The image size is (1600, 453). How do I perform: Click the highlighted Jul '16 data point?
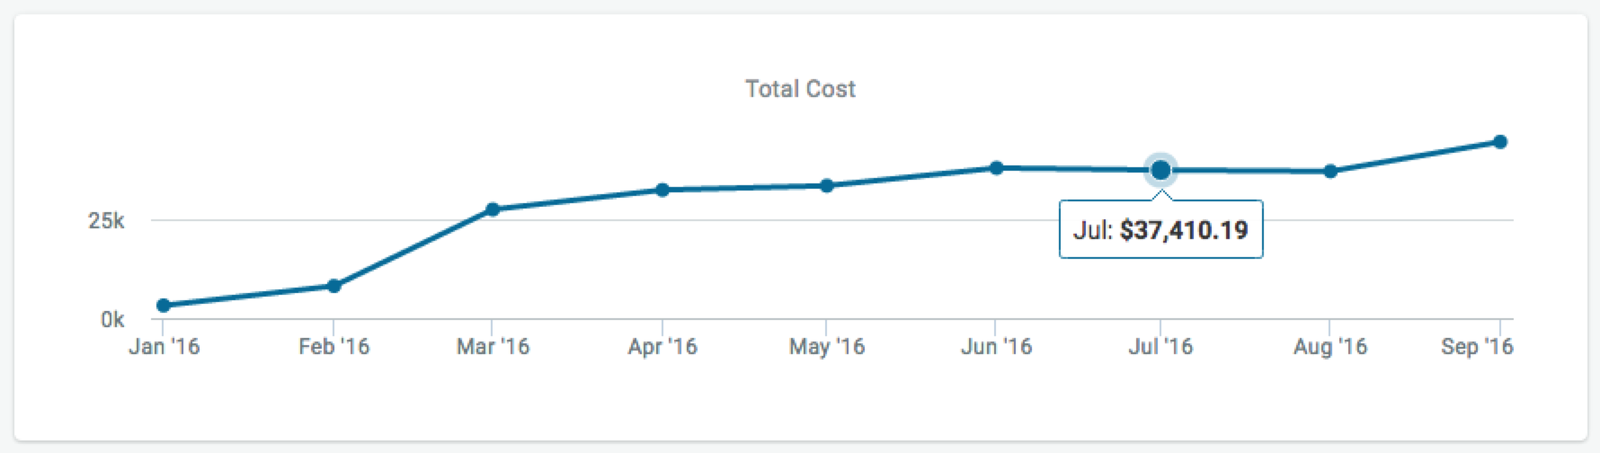pos(1160,170)
